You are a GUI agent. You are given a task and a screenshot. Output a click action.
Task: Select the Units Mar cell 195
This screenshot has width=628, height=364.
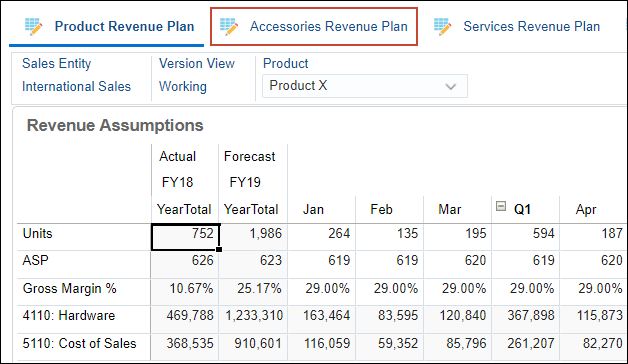(x=458, y=237)
